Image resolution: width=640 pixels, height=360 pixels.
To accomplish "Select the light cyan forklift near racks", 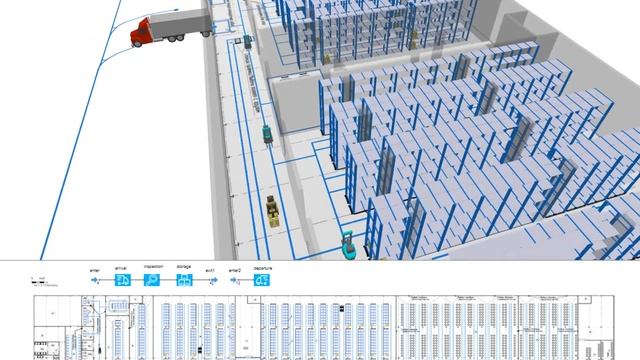I will 348,245.
